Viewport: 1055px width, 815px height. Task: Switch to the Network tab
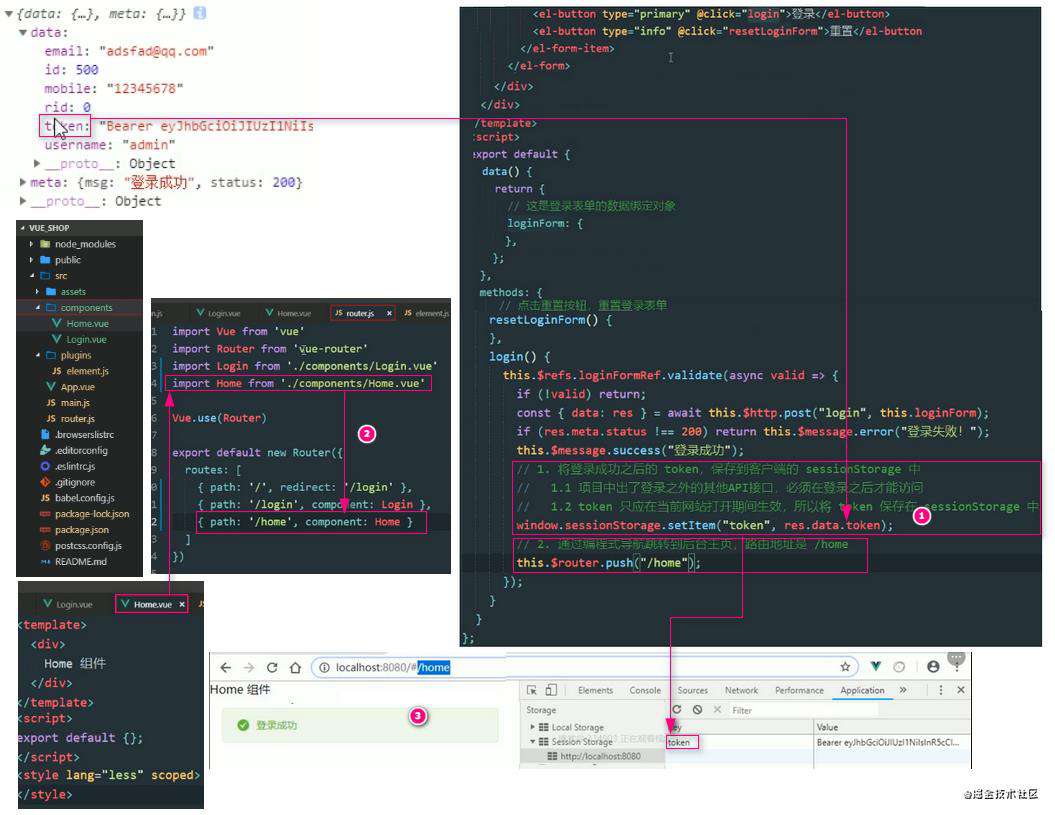pyautogui.click(x=741, y=690)
